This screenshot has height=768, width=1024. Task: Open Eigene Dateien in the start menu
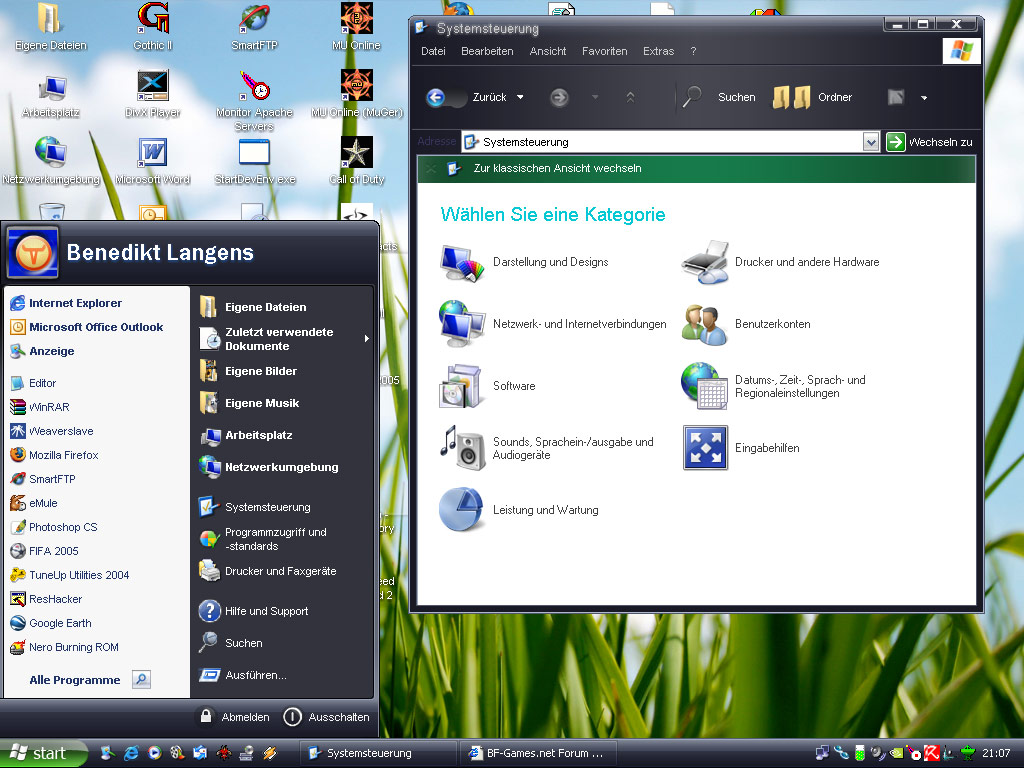[253, 306]
